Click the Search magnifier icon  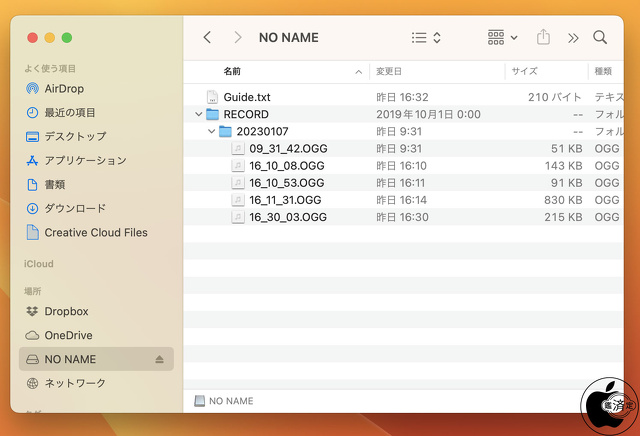coord(600,37)
